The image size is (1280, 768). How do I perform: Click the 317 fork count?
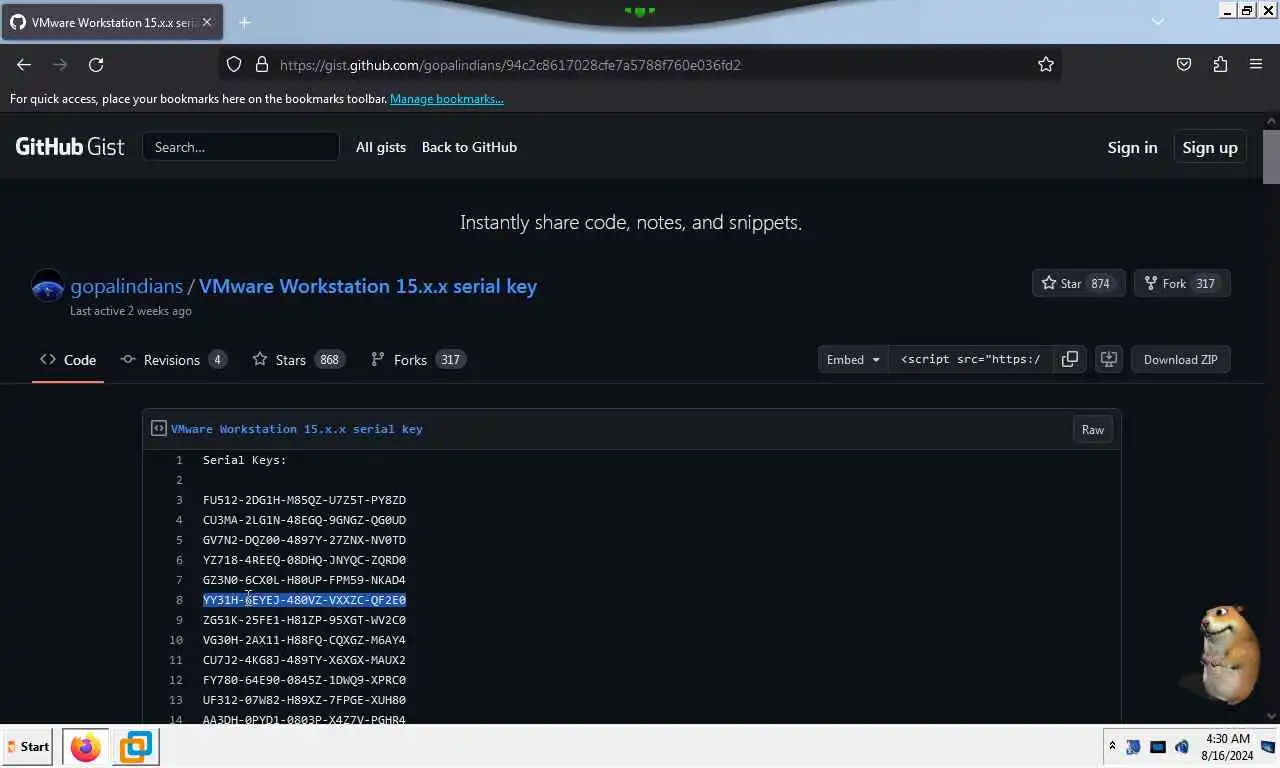click(x=1205, y=284)
